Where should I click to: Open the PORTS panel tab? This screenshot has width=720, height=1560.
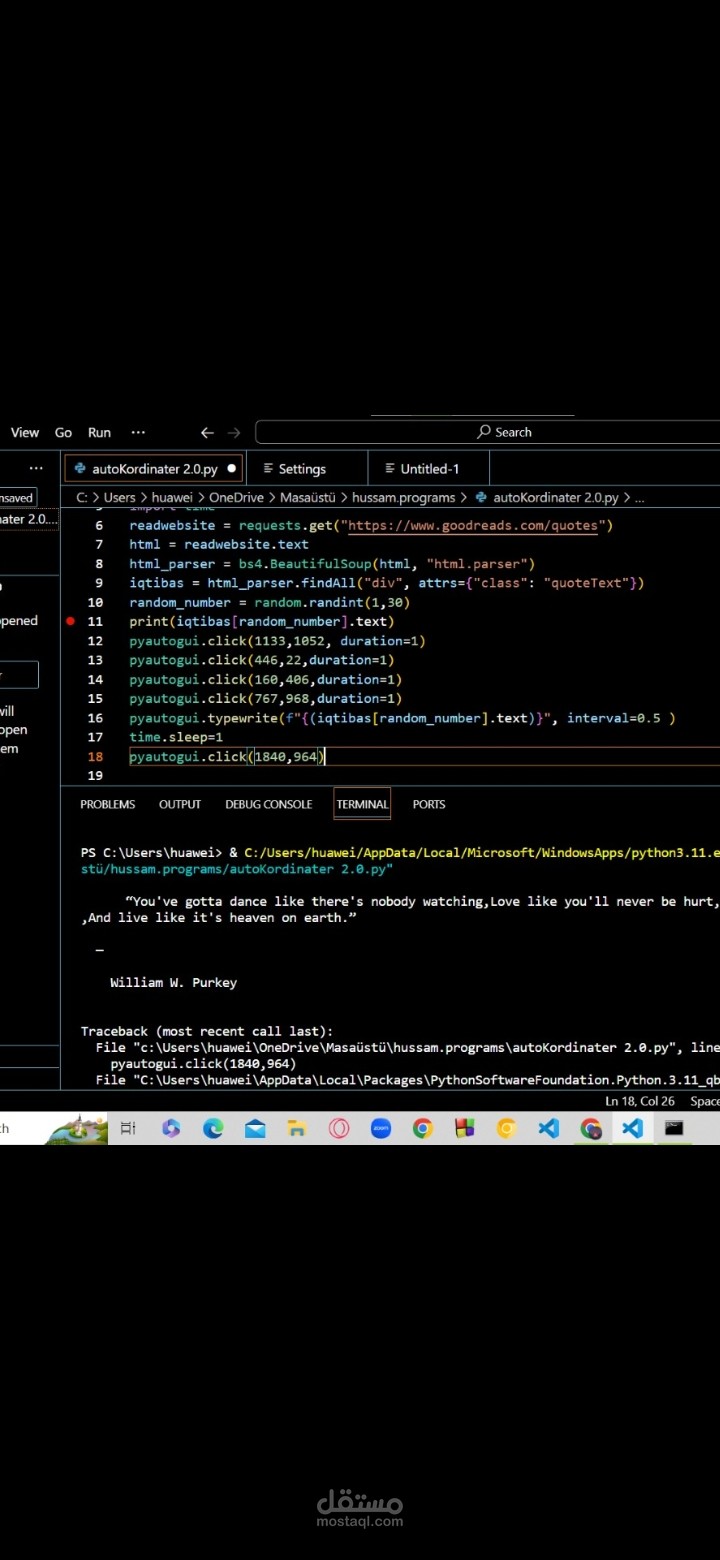tap(429, 804)
